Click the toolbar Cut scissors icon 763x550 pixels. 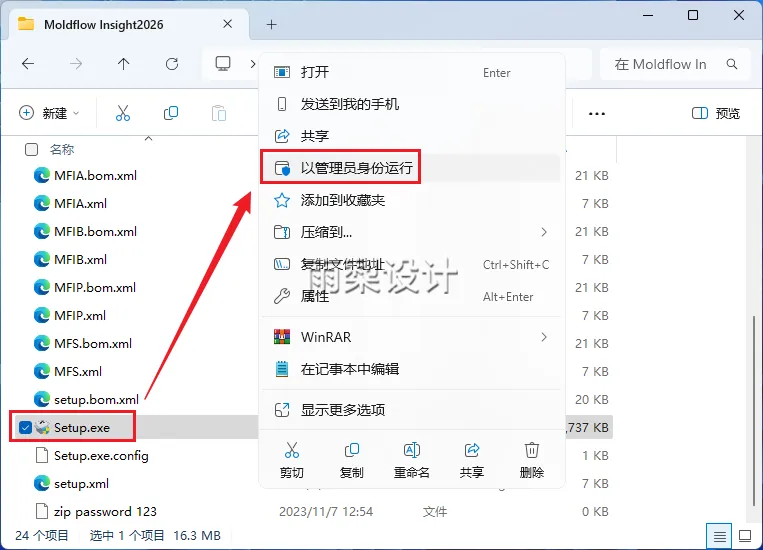(x=123, y=113)
